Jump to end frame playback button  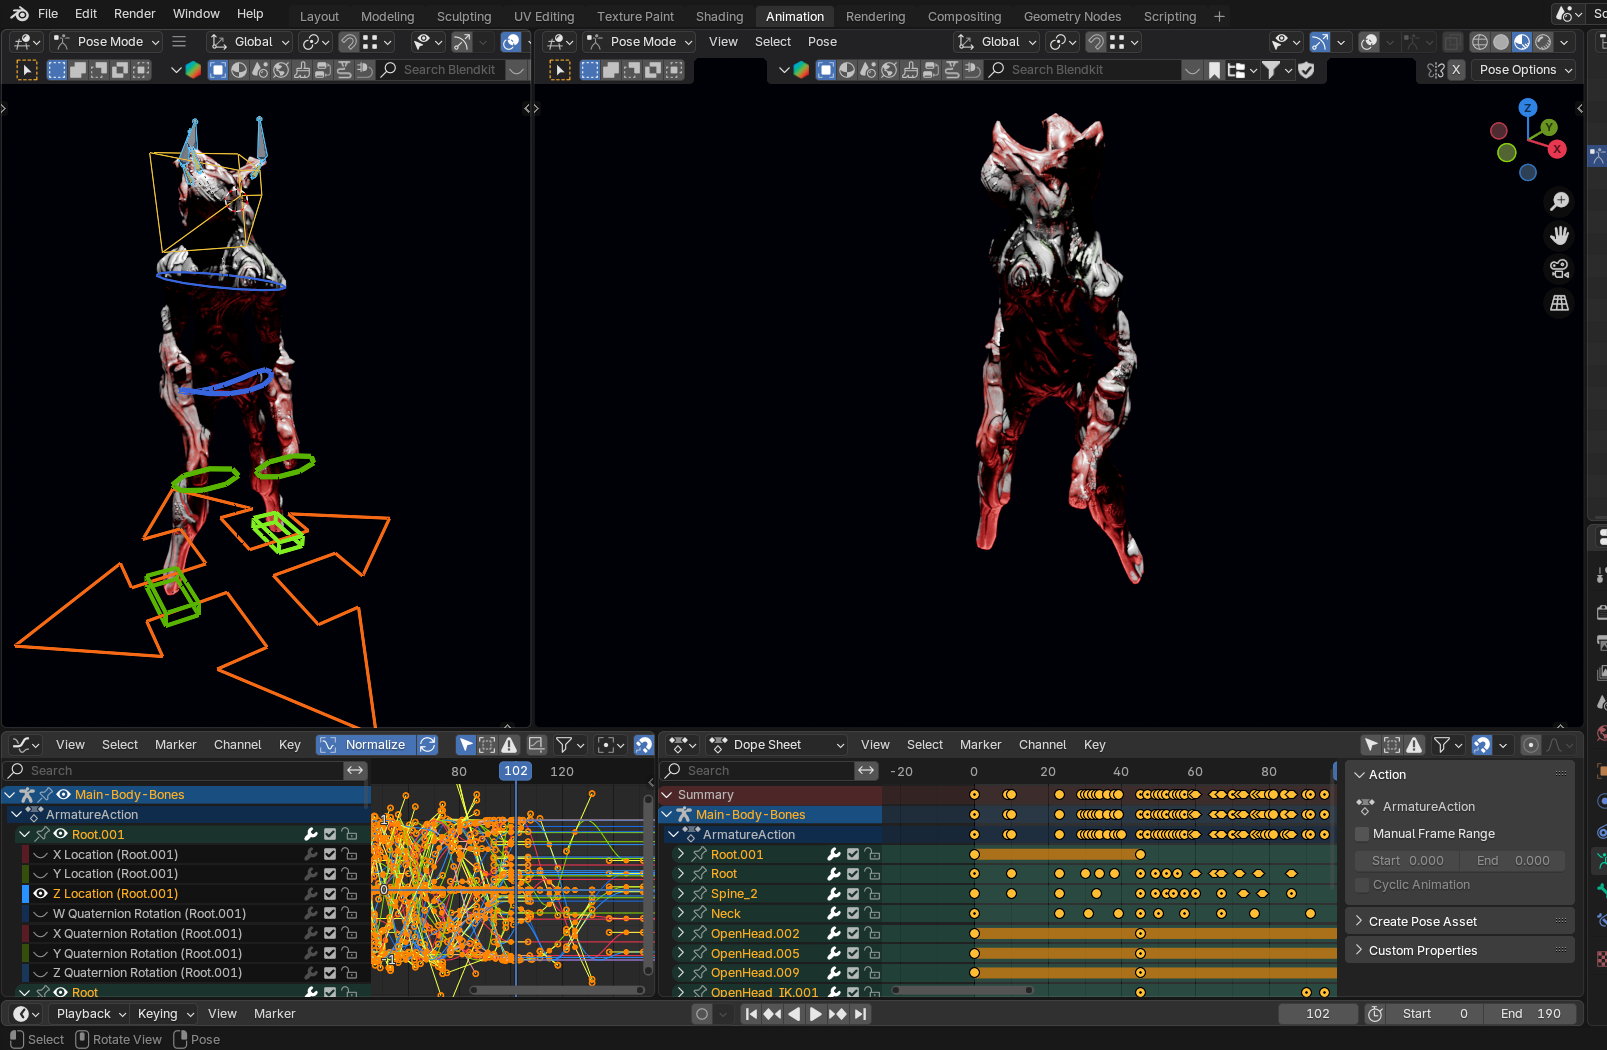[x=860, y=1014]
